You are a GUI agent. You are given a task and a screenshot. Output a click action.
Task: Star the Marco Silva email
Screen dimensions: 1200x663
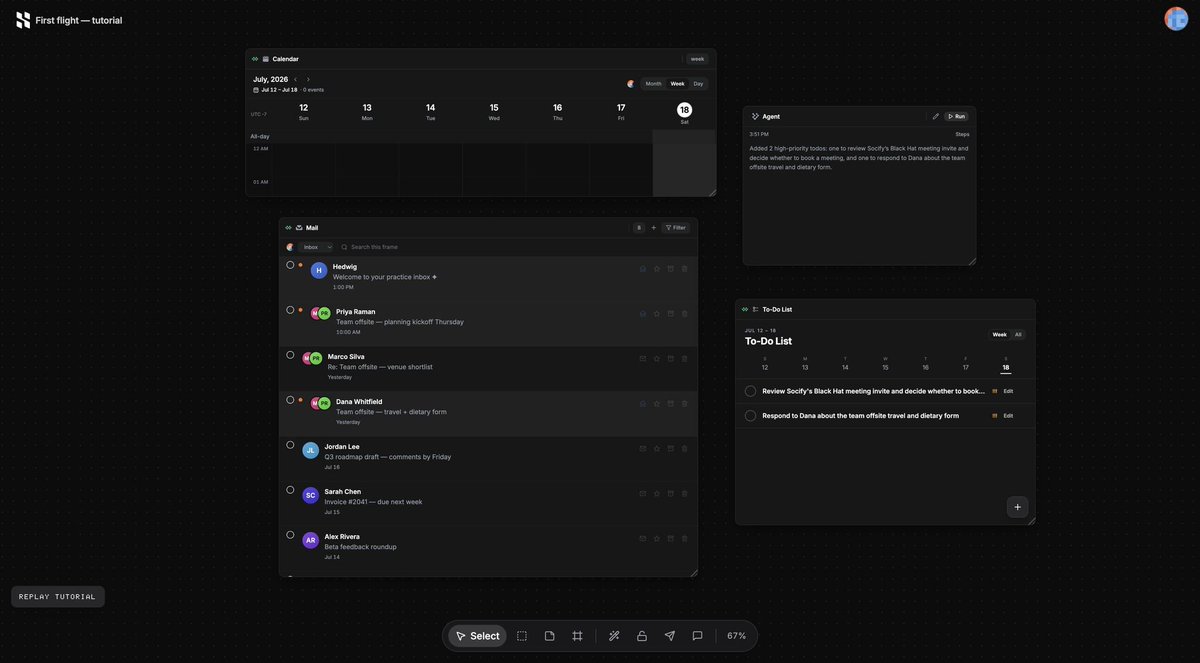[x=657, y=358]
